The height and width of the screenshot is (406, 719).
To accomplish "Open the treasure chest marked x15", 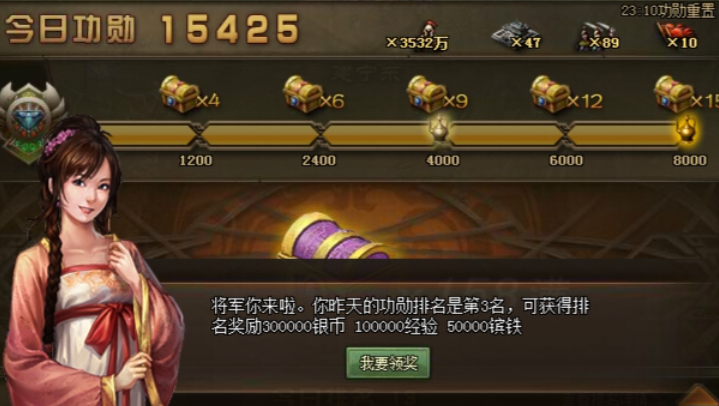I will (x=674, y=94).
